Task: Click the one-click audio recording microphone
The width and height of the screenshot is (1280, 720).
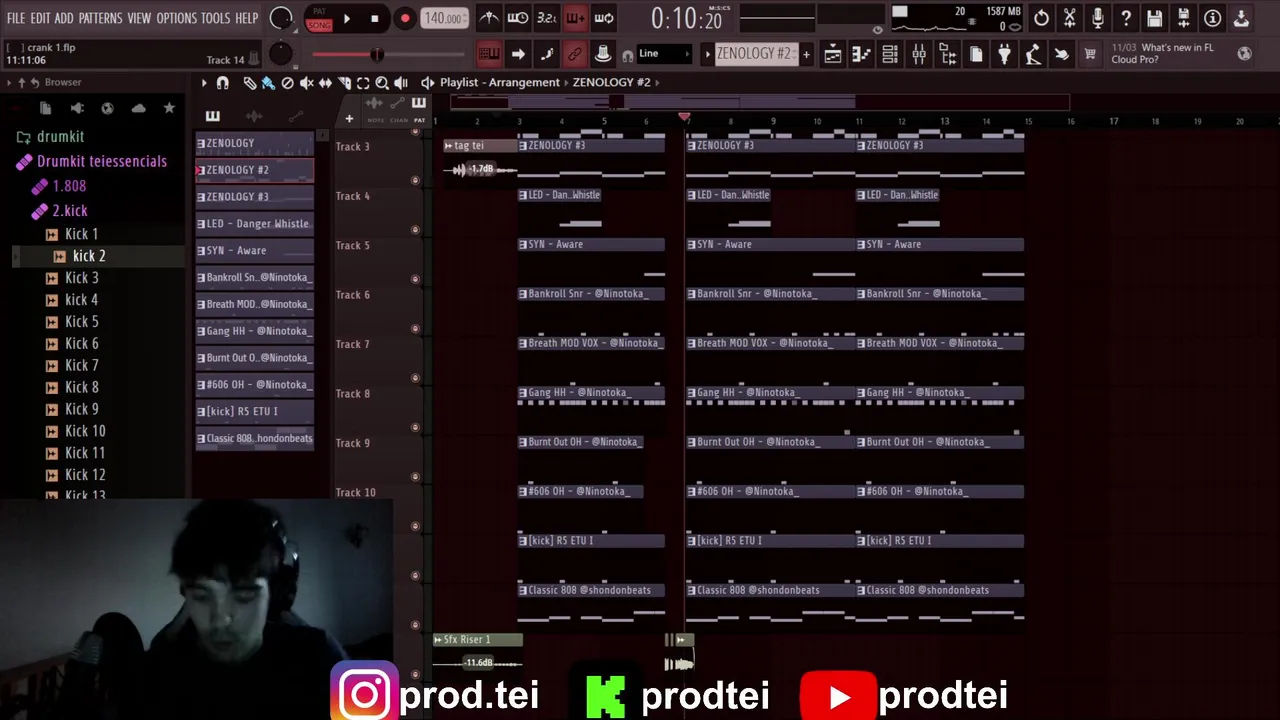Action: point(1098,18)
